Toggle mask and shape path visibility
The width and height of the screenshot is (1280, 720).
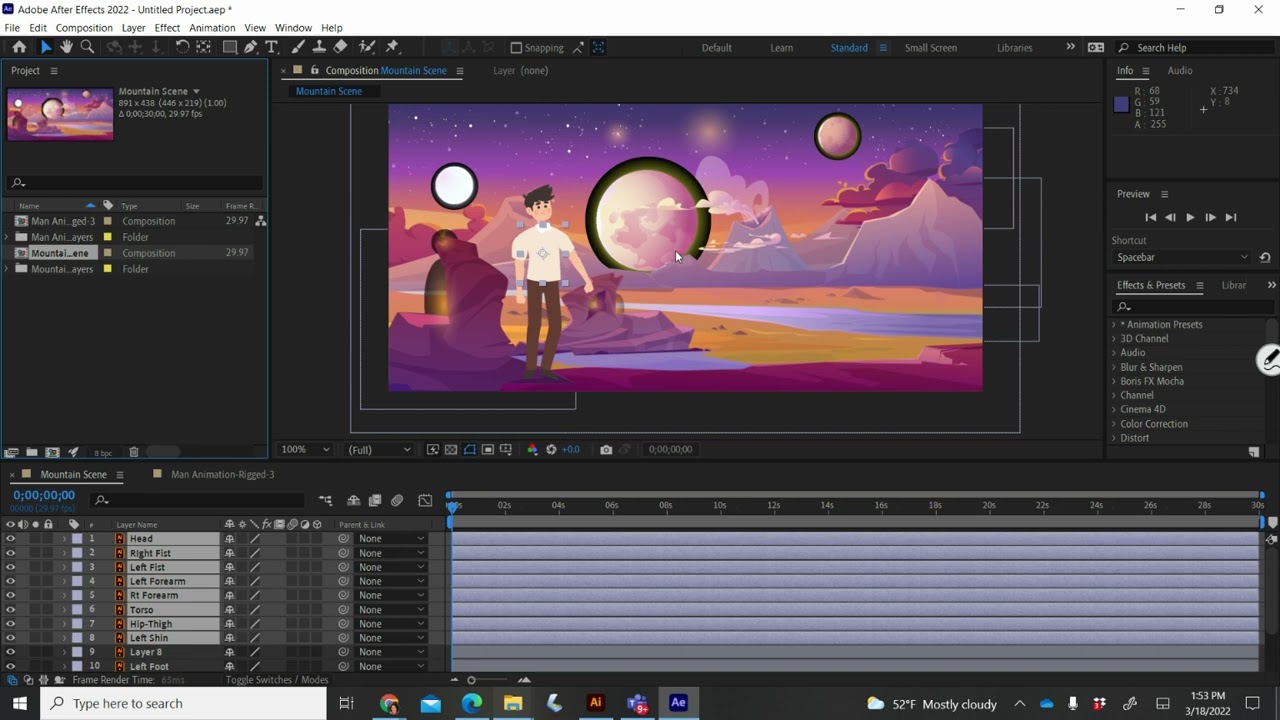[x=470, y=450]
